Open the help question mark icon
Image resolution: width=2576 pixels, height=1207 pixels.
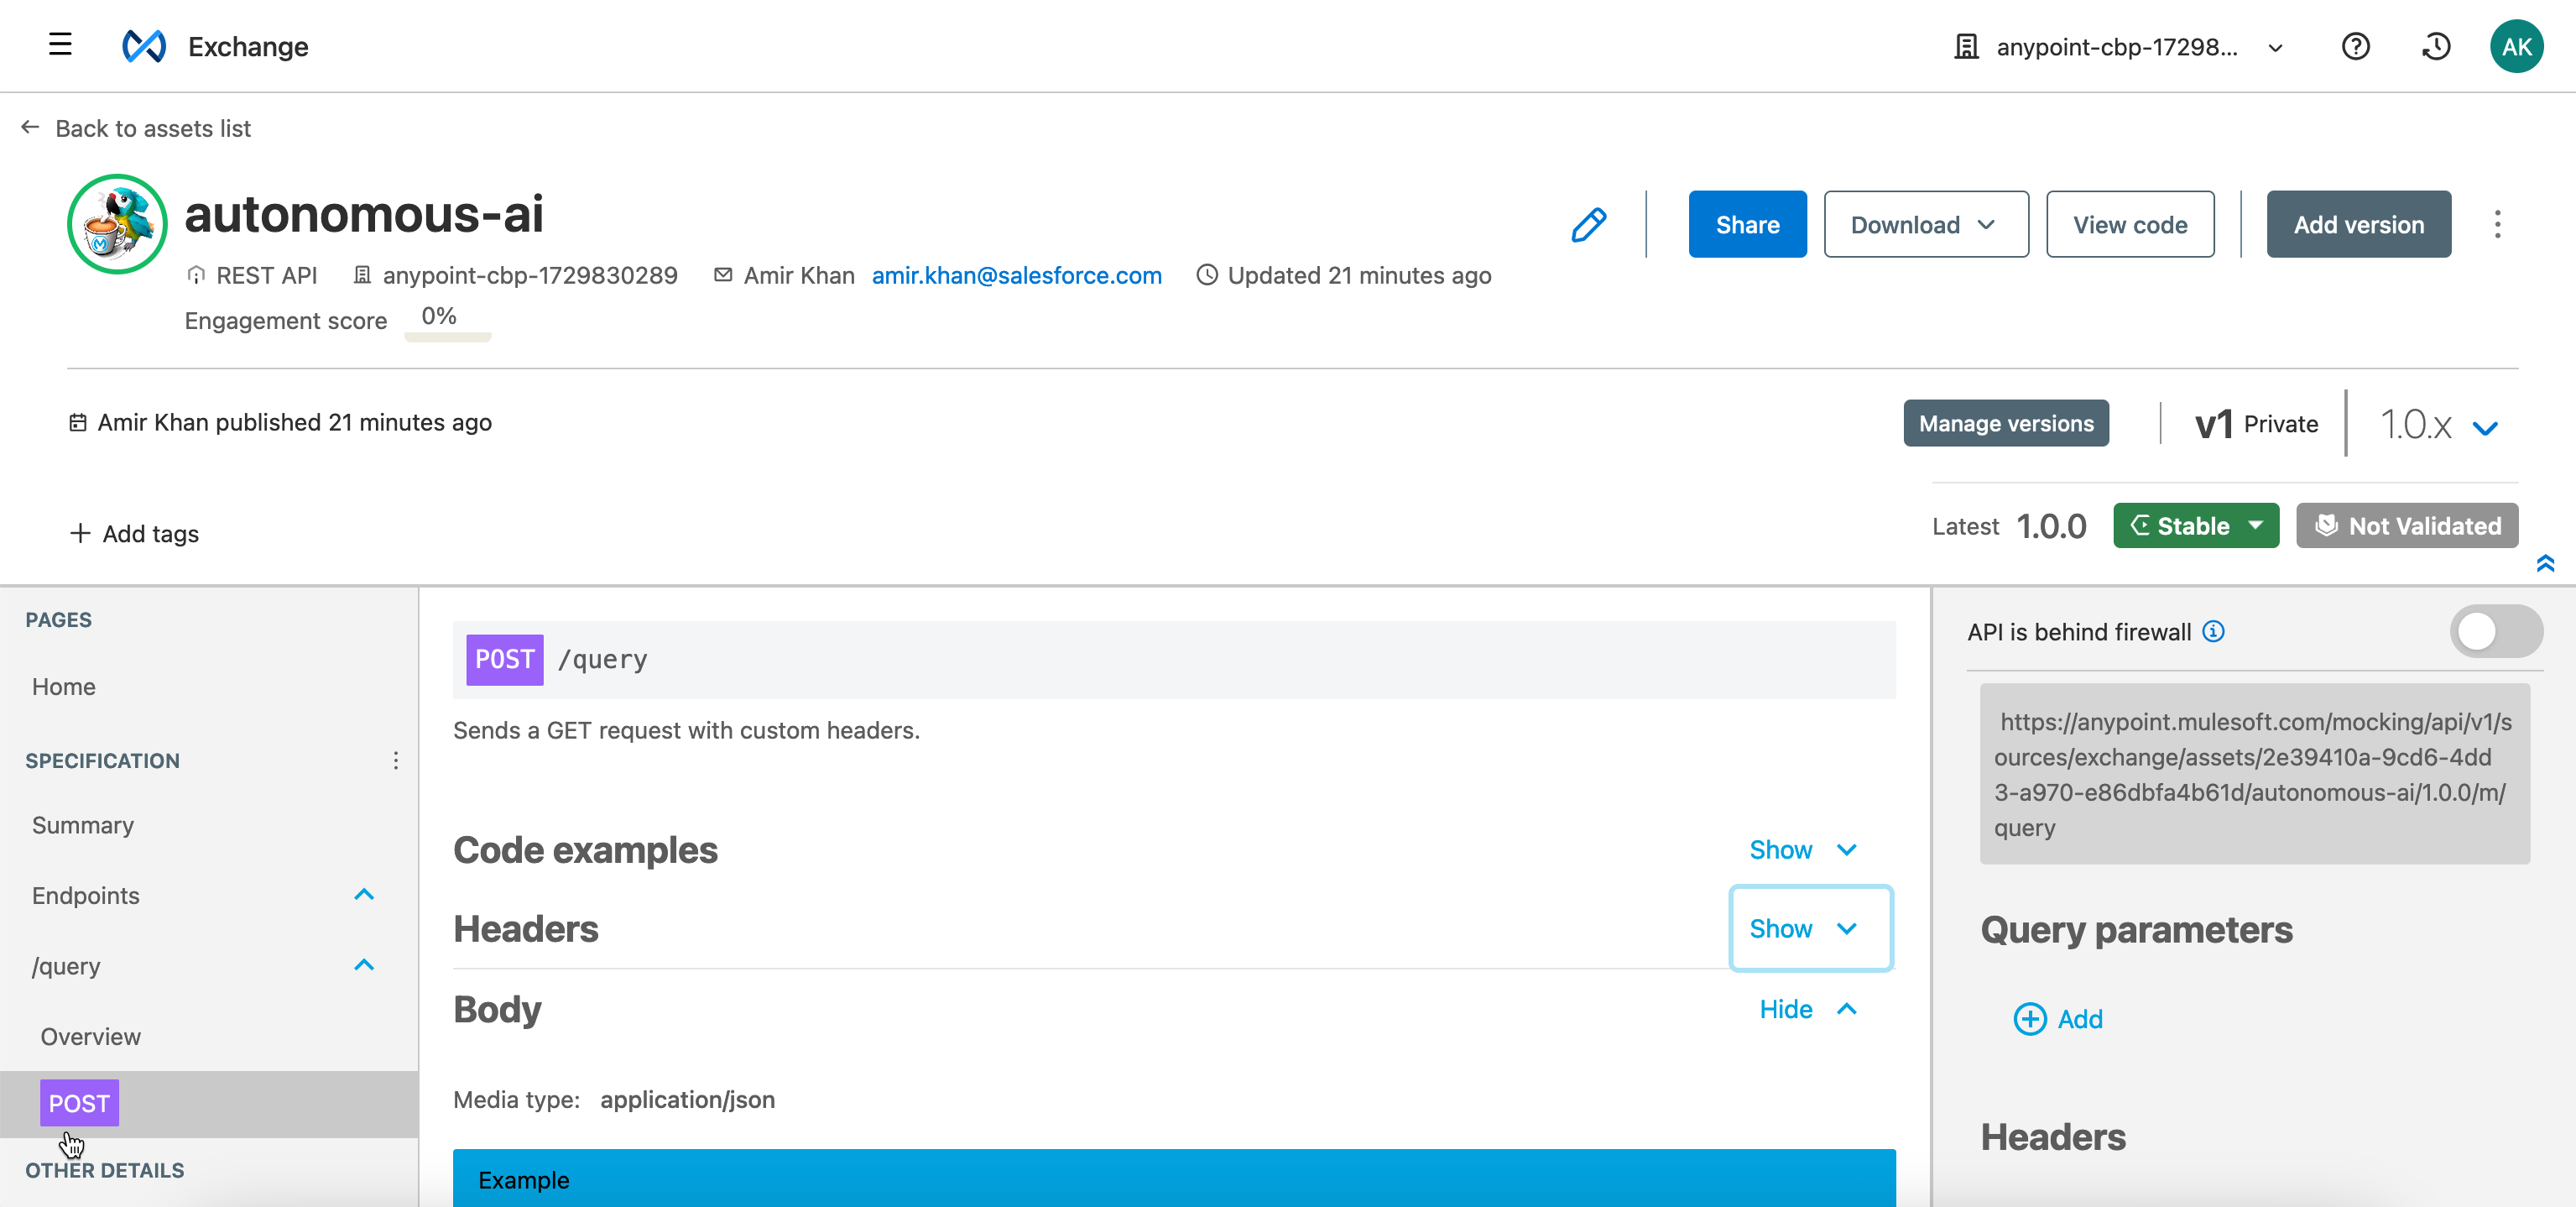pyautogui.click(x=2355, y=46)
